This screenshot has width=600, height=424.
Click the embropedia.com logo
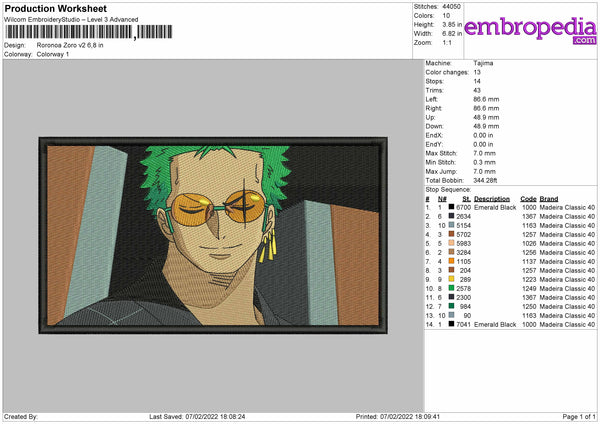[530, 31]
